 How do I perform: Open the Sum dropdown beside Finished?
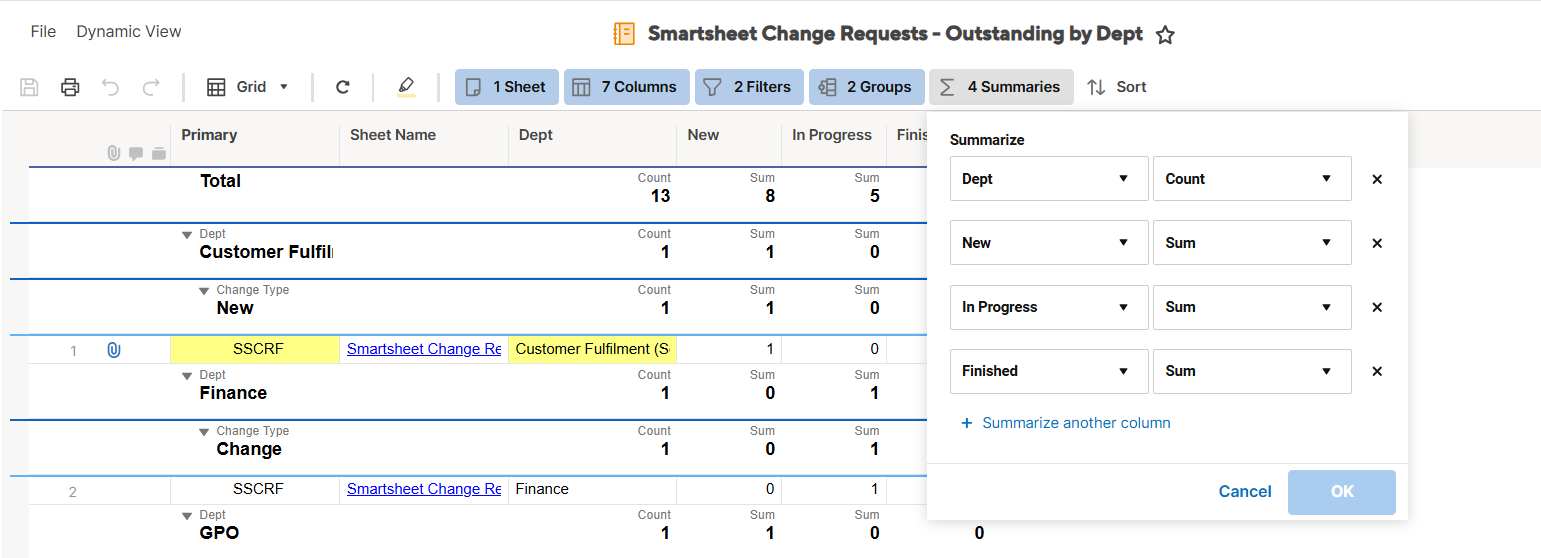[1252, 371]
